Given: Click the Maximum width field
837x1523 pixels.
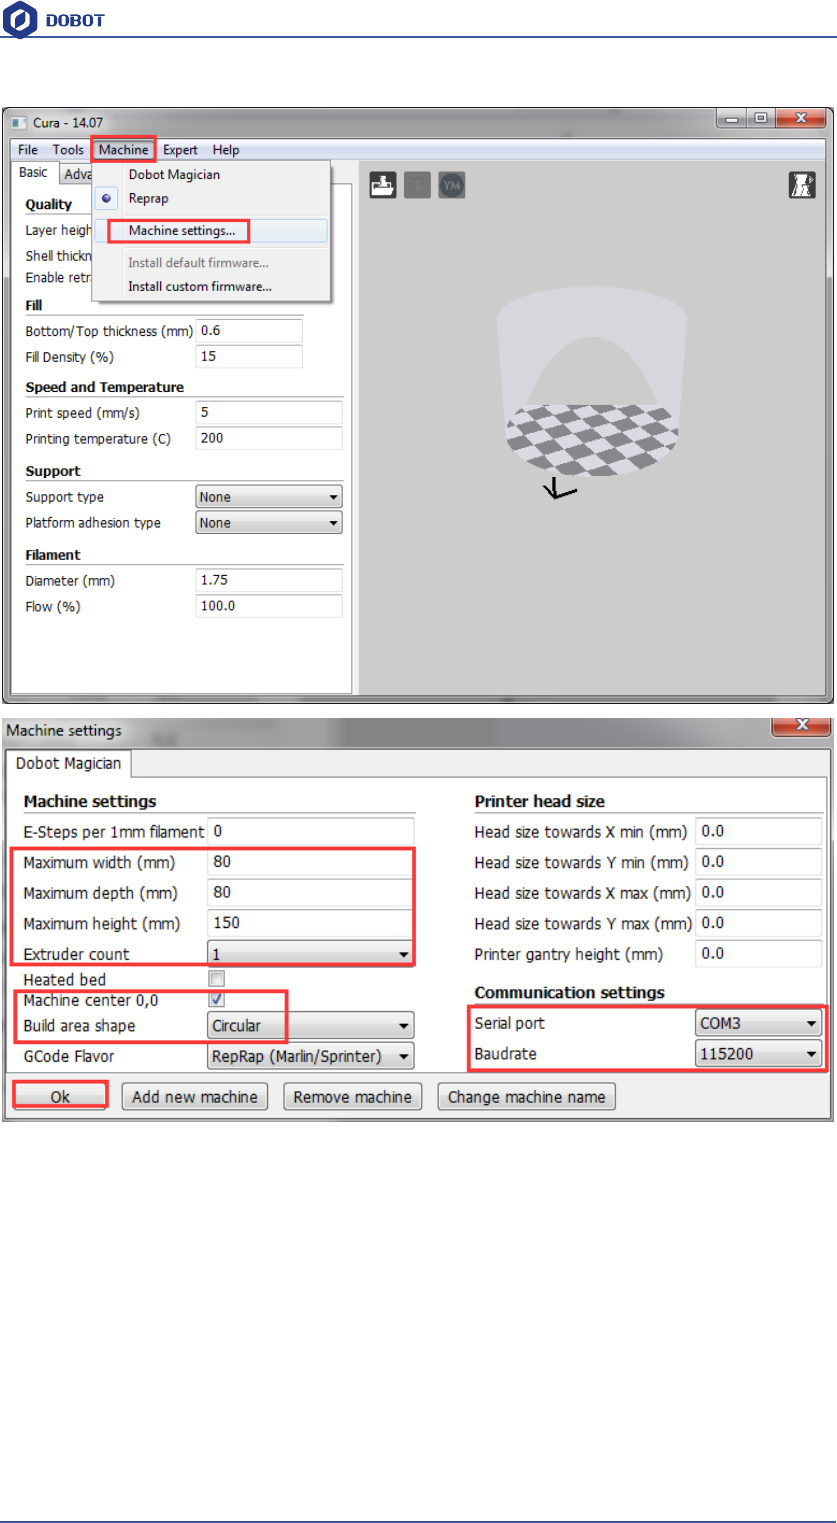Looking at the screenshot, I should [310, 861].
